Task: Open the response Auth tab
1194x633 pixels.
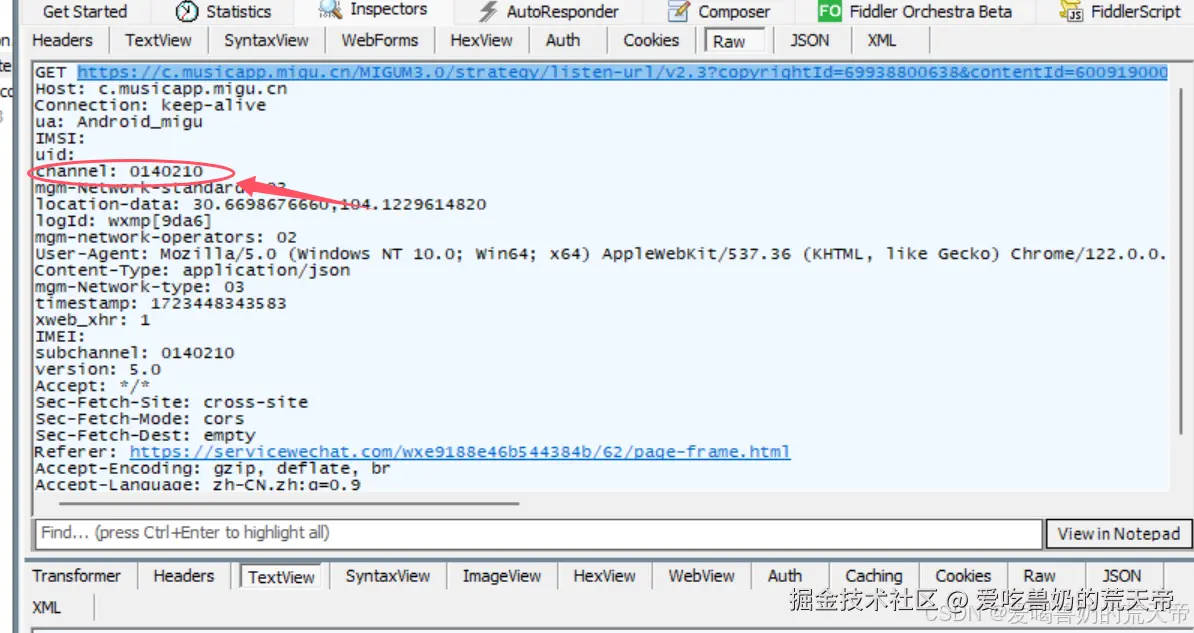Action: click(785, 576)
